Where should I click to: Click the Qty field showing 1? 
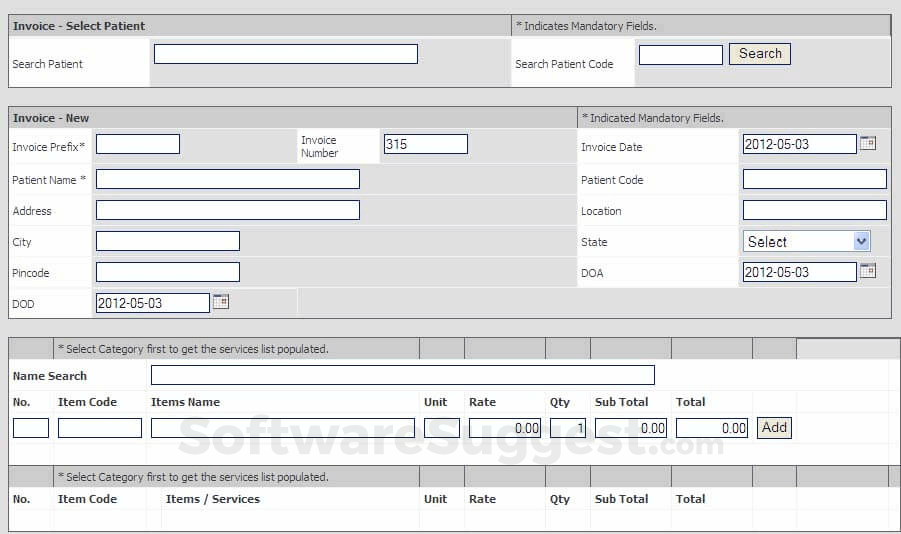point(567,428)
